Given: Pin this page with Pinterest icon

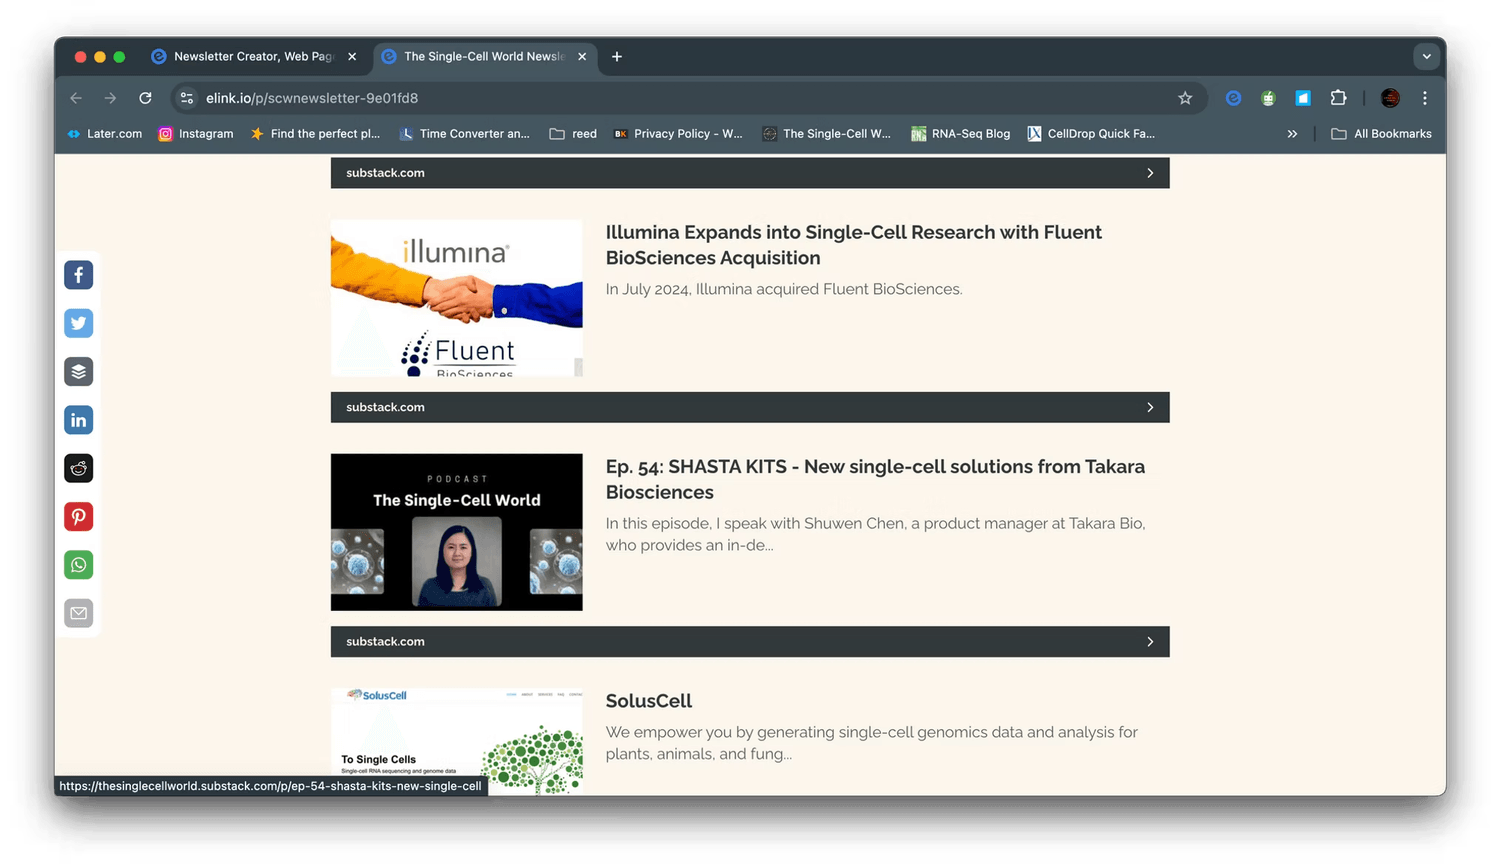Looking at the screenshot, I should [78, 517].
